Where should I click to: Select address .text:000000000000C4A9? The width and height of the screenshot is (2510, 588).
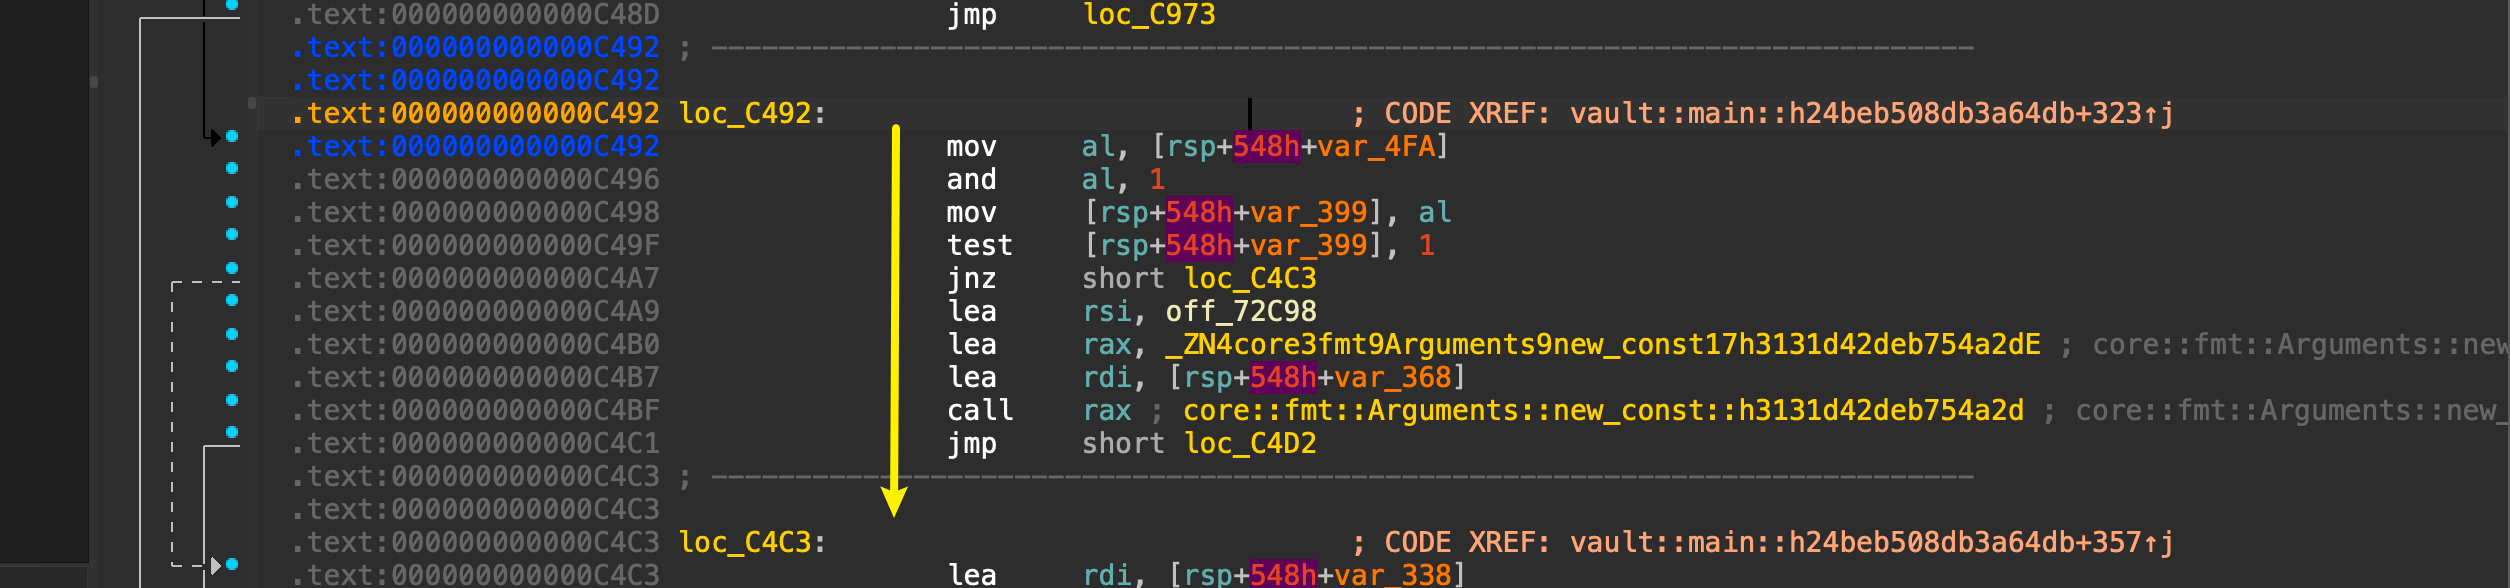pos(475,311)
